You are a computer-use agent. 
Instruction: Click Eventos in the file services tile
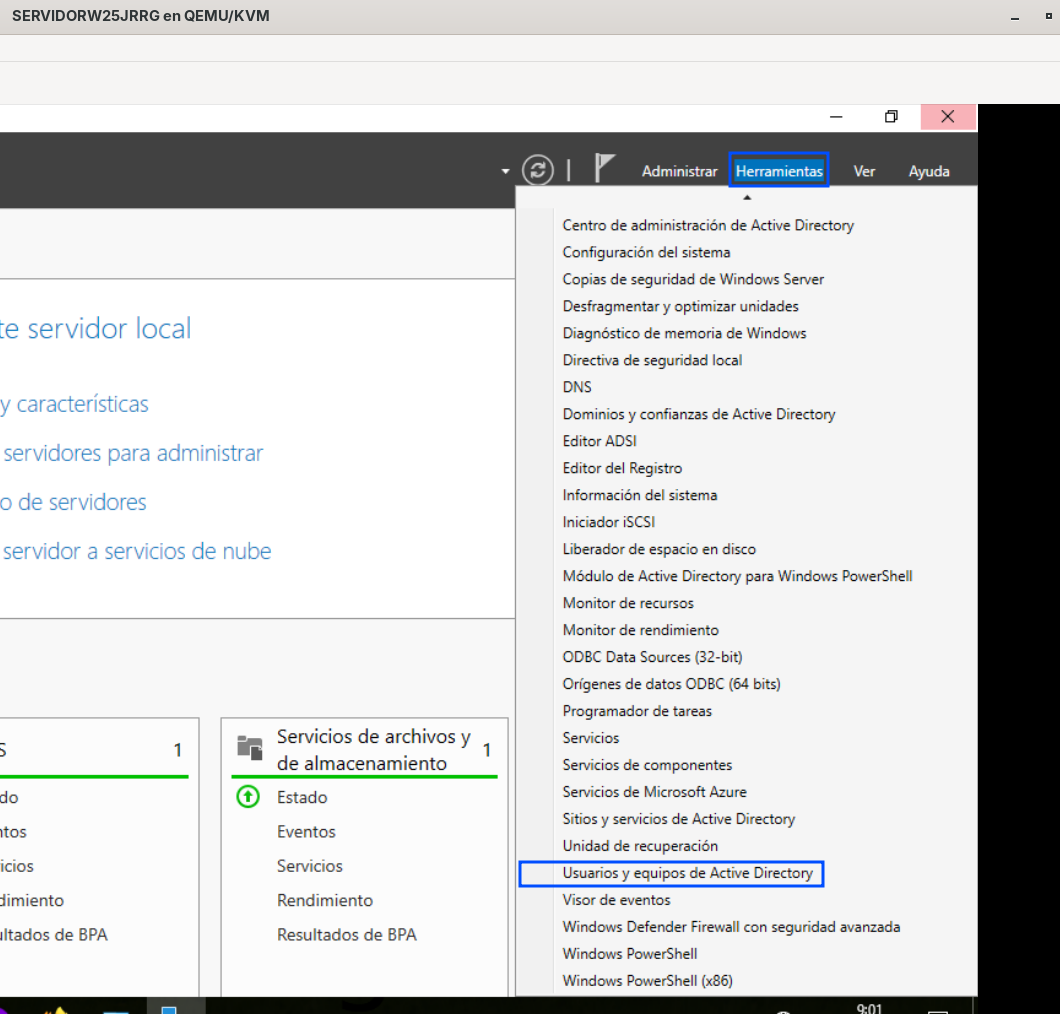pos(306,832)
